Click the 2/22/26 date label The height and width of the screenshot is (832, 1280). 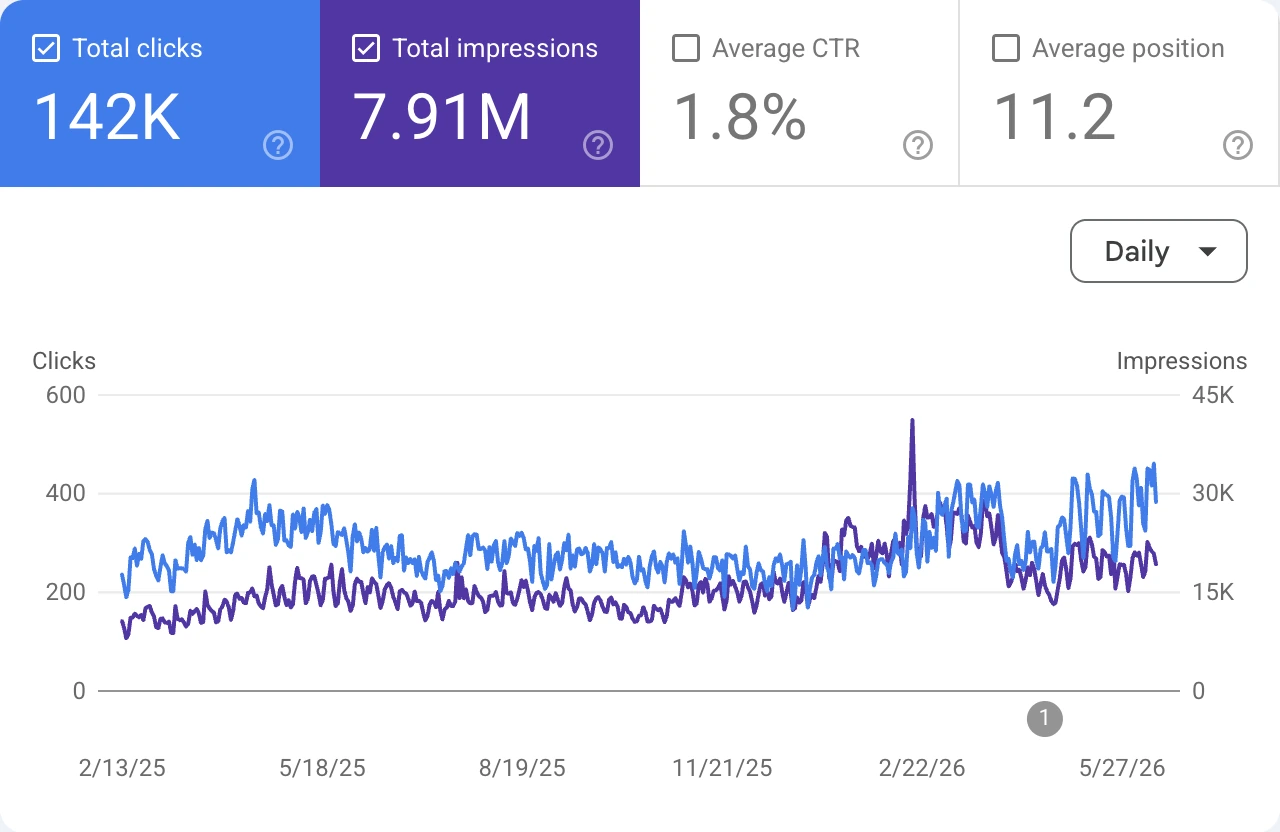point(922,768)
